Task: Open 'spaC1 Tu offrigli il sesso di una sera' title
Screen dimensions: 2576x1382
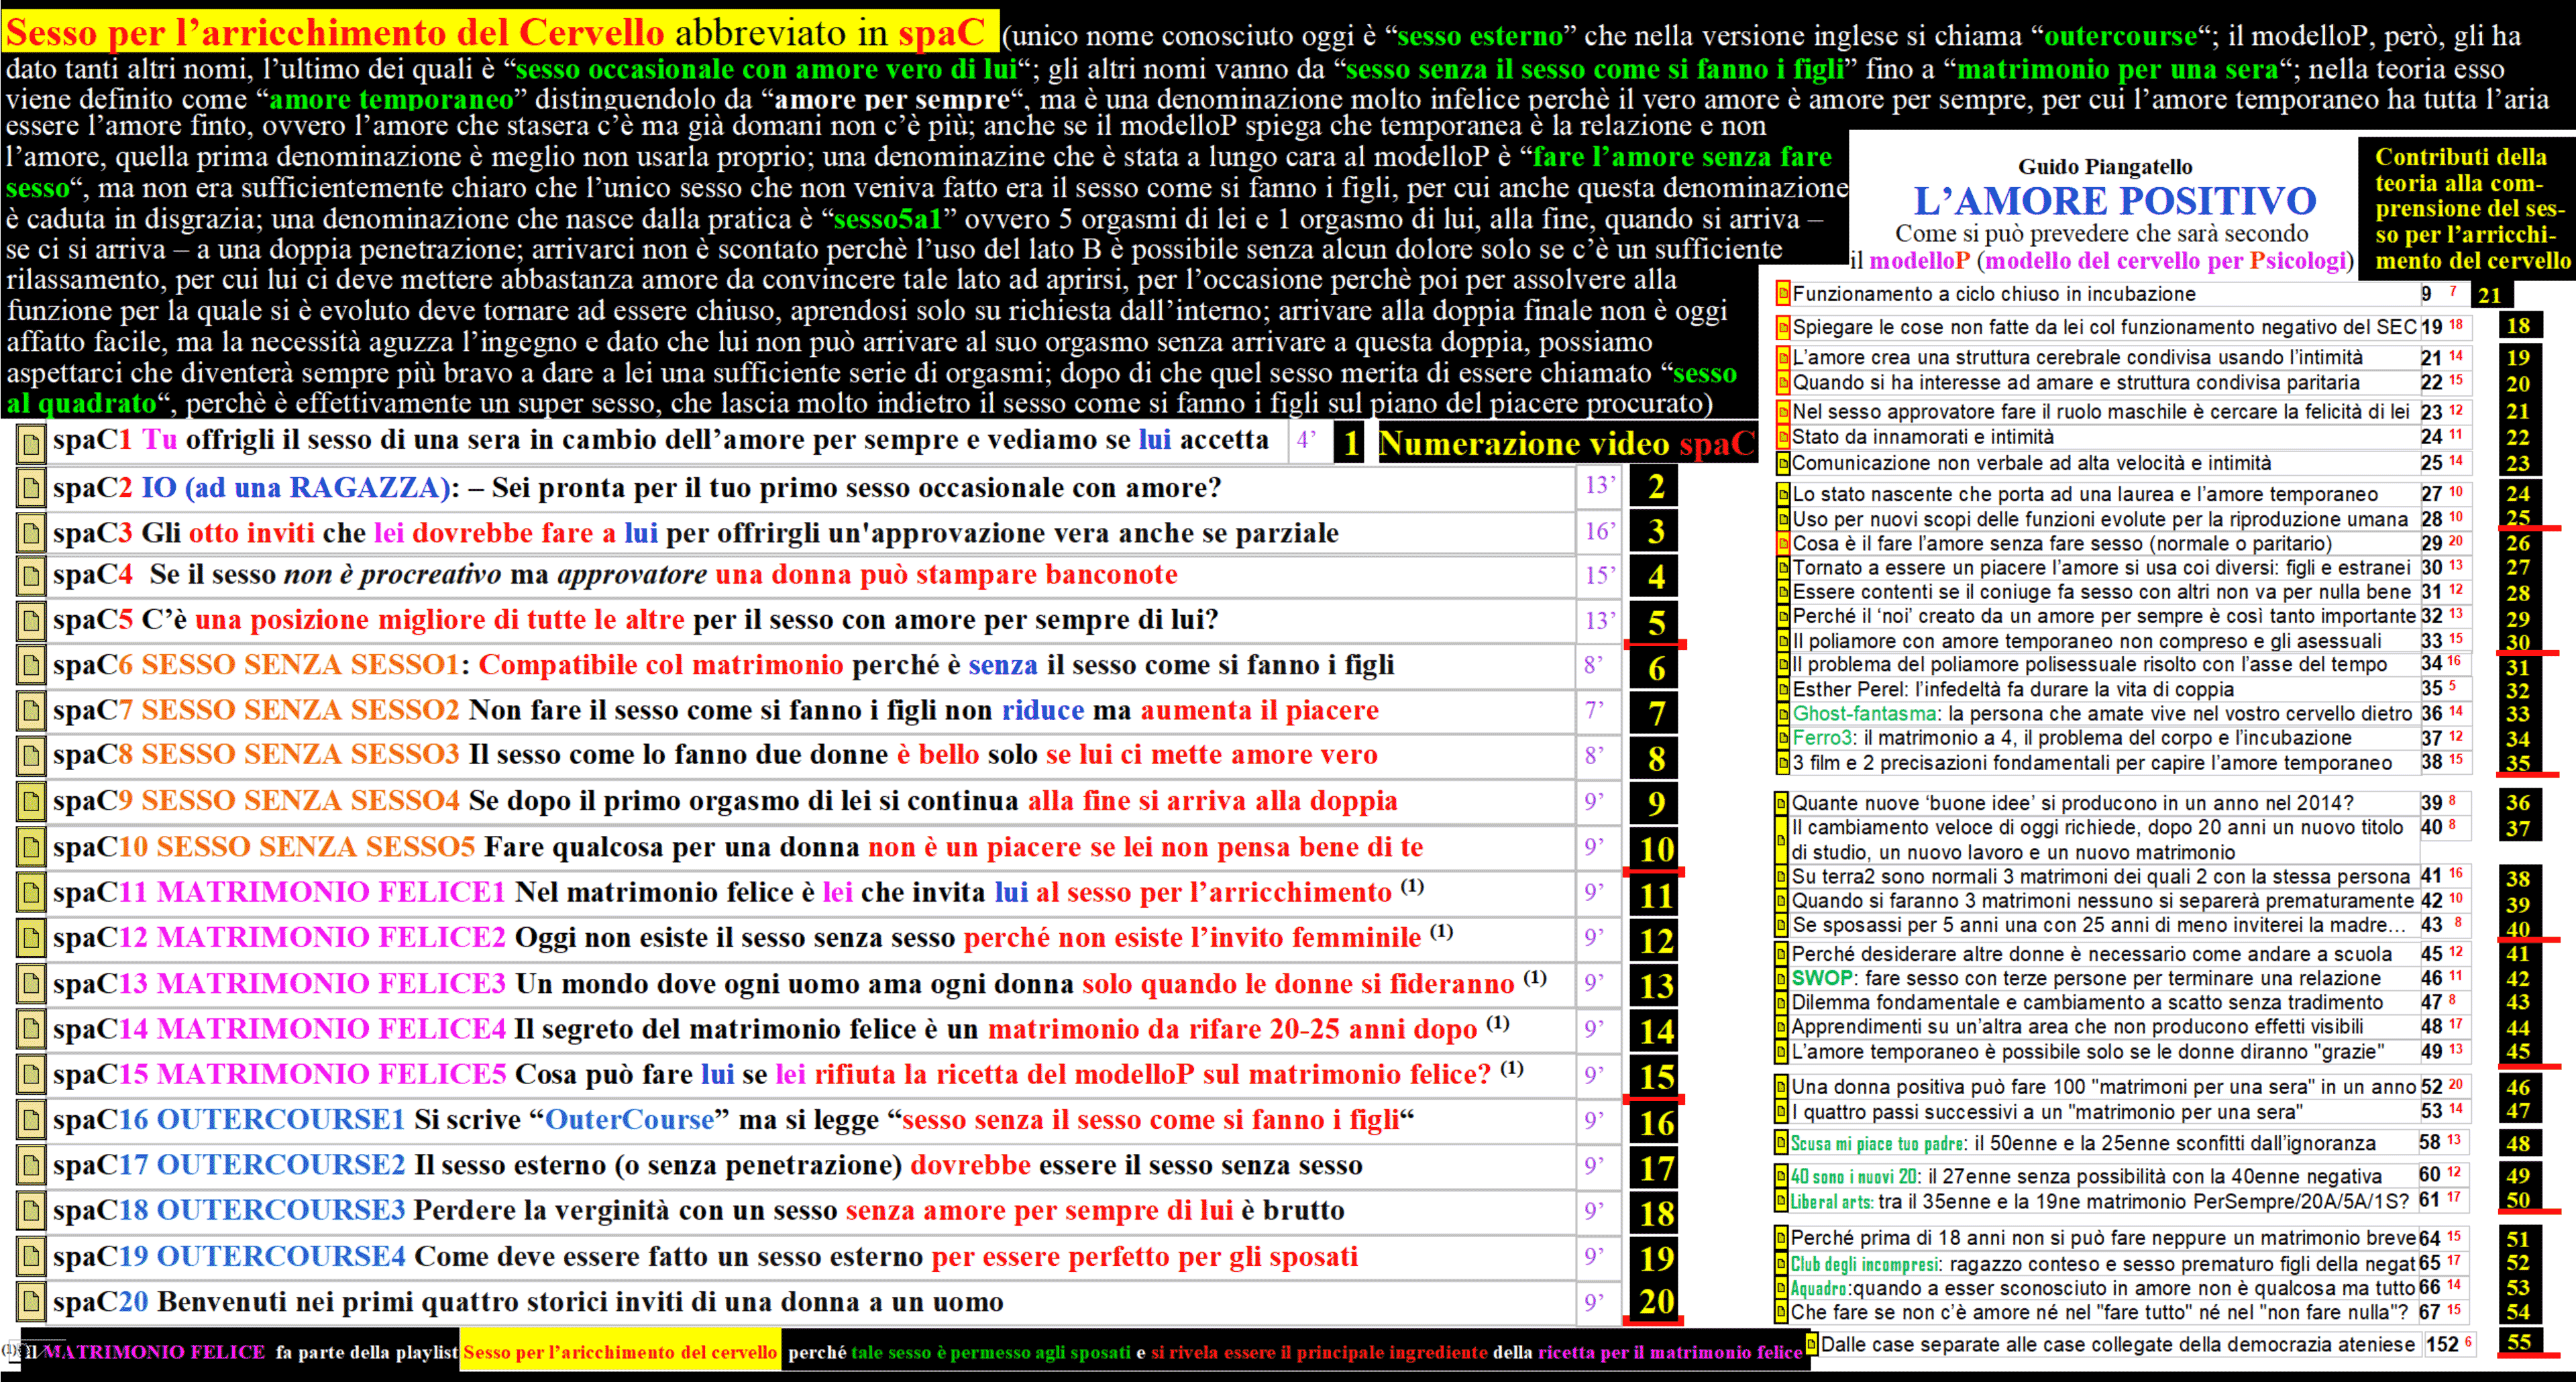Action: point(661,440)
